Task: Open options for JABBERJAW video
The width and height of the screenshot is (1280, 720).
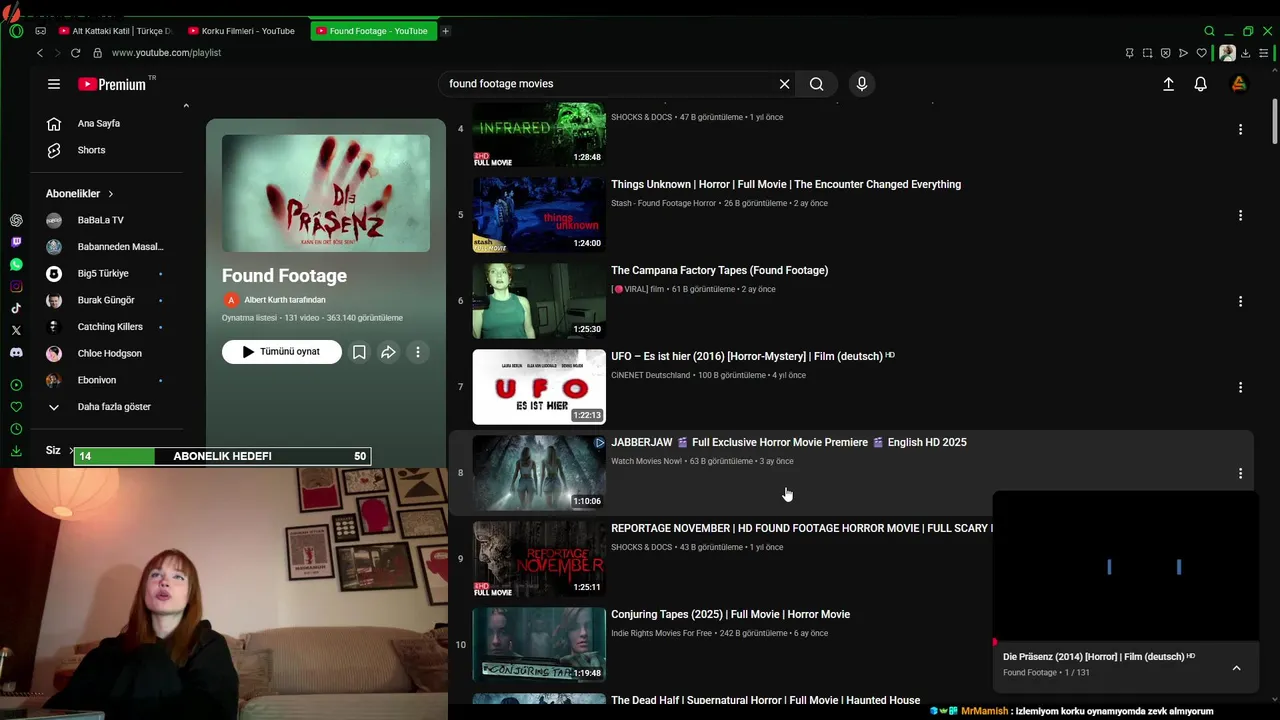Action: click(1240, 473)
